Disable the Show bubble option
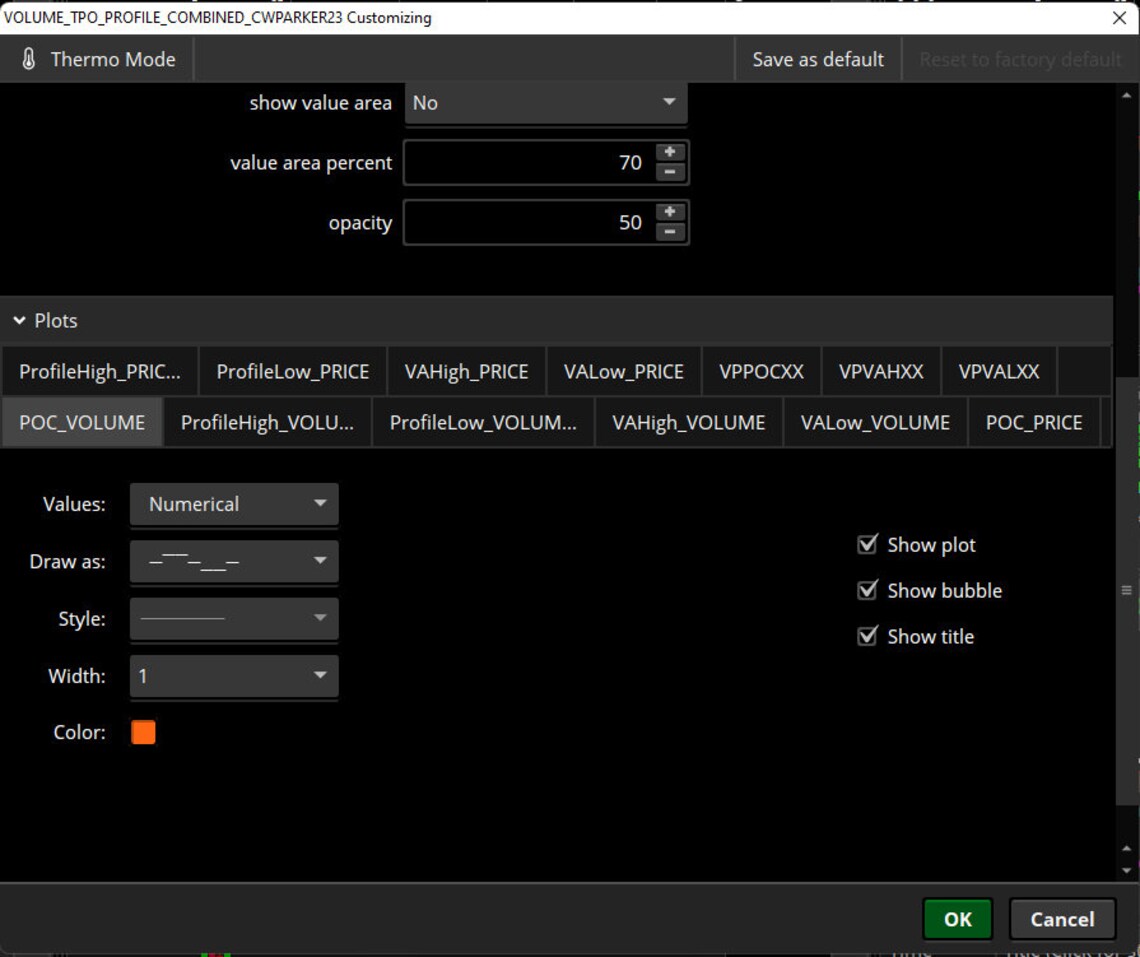The width and height of the screenshot is (1140, 957). (866, 590)
